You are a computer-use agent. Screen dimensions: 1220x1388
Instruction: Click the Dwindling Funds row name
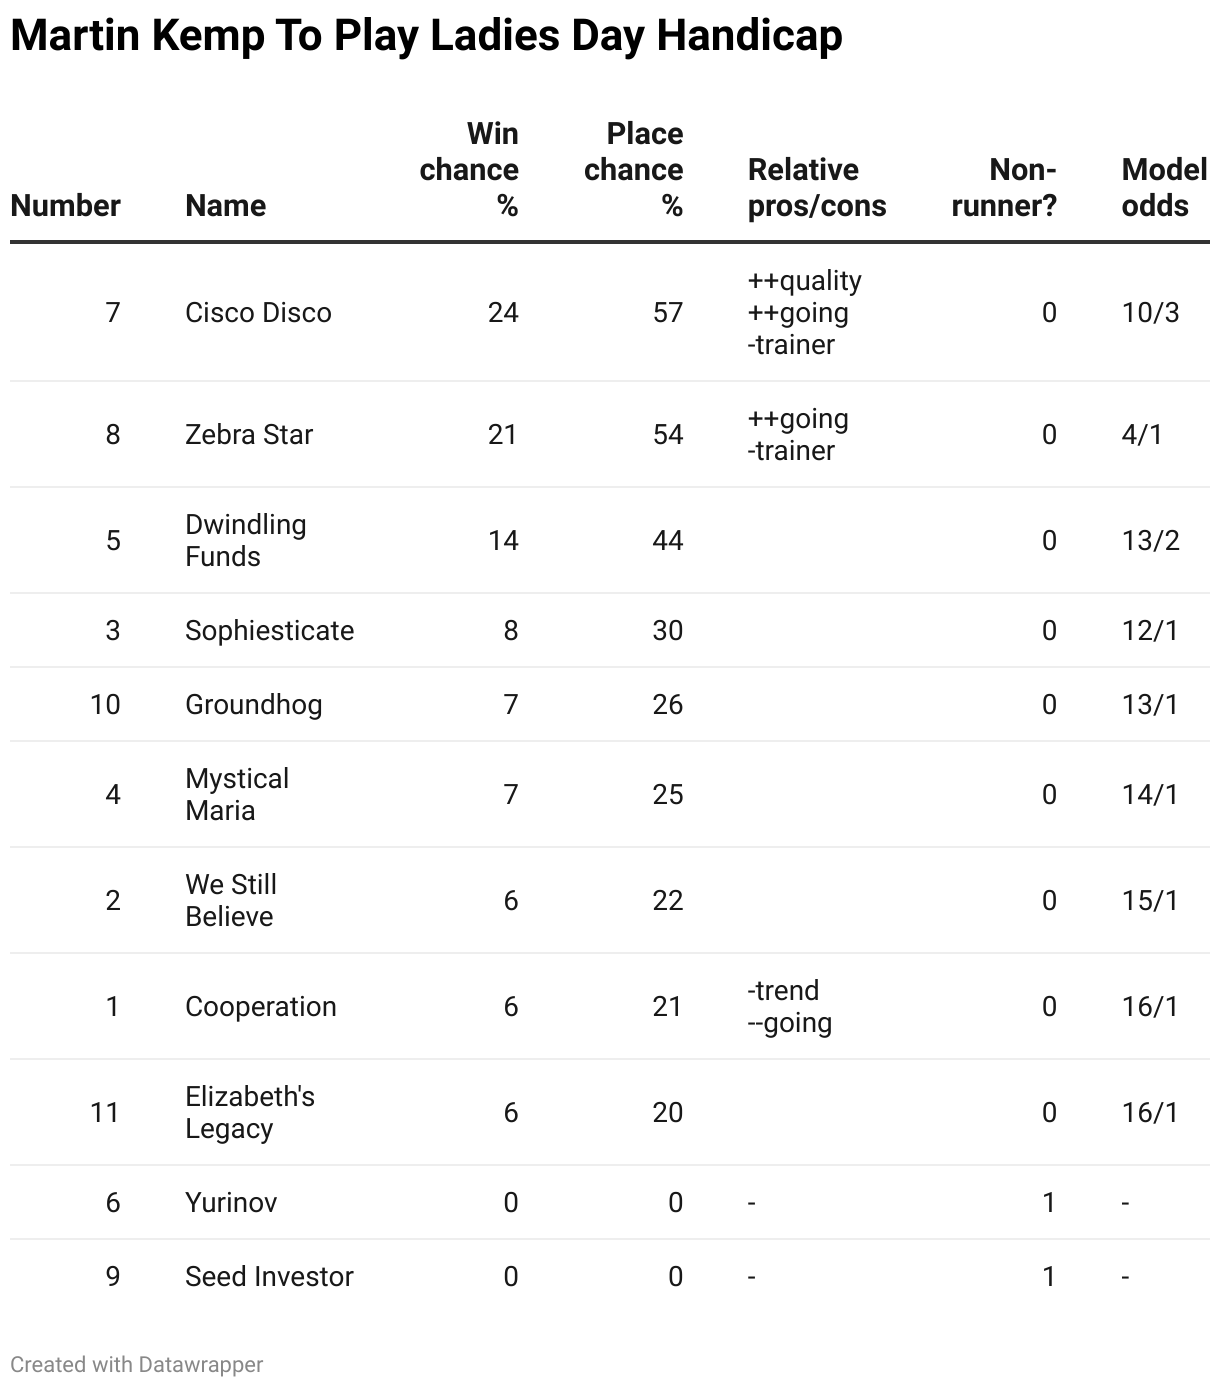[246, 540]
